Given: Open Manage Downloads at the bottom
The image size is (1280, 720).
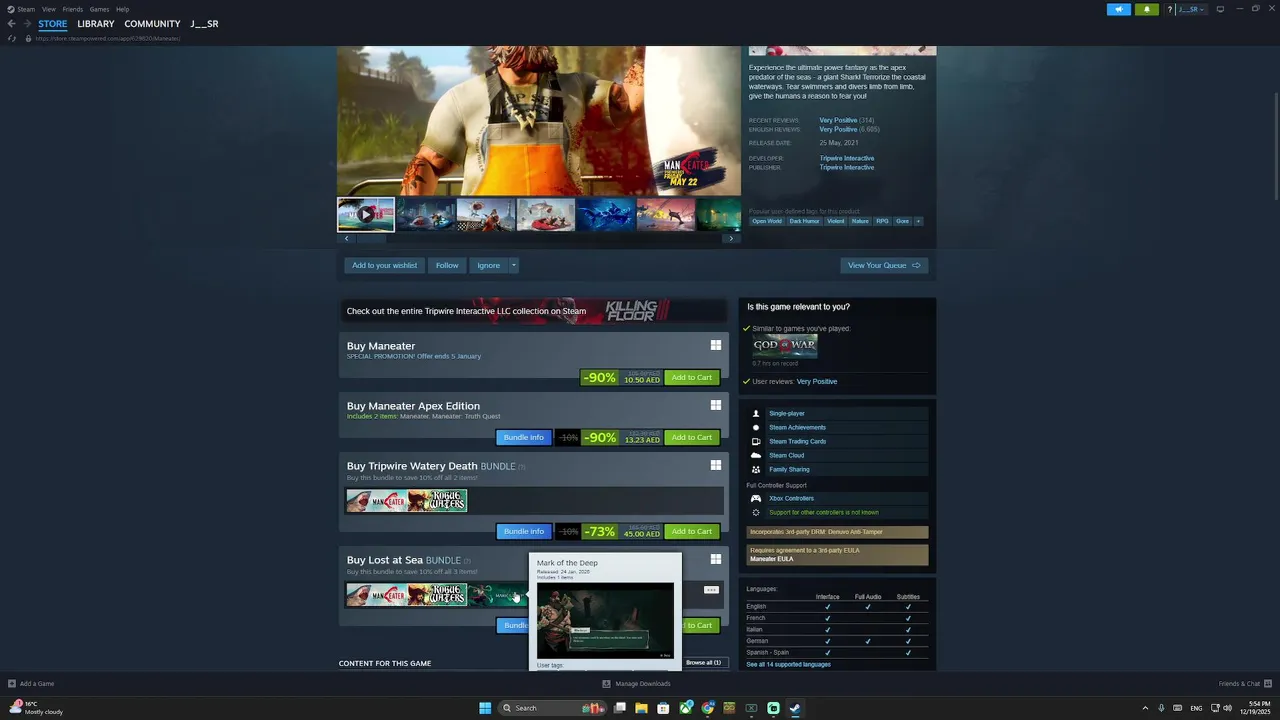Looking at the screenshot, I should point(636,684).
